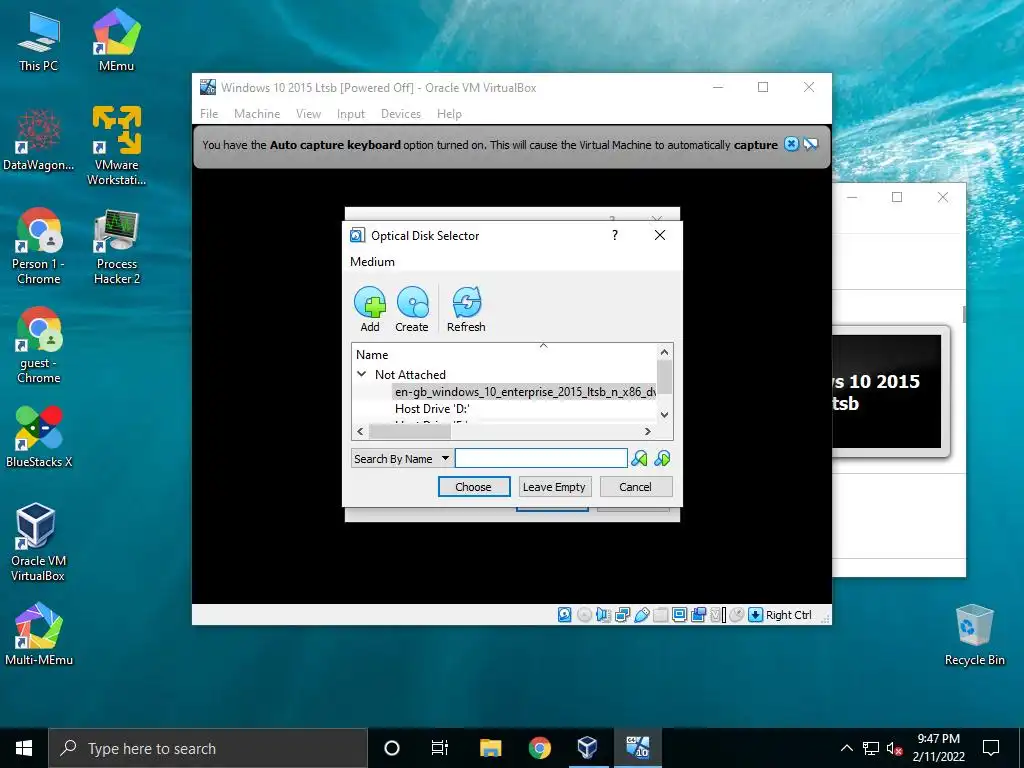
Task: Click the notification suppress message icon
Action: [810, 144]
